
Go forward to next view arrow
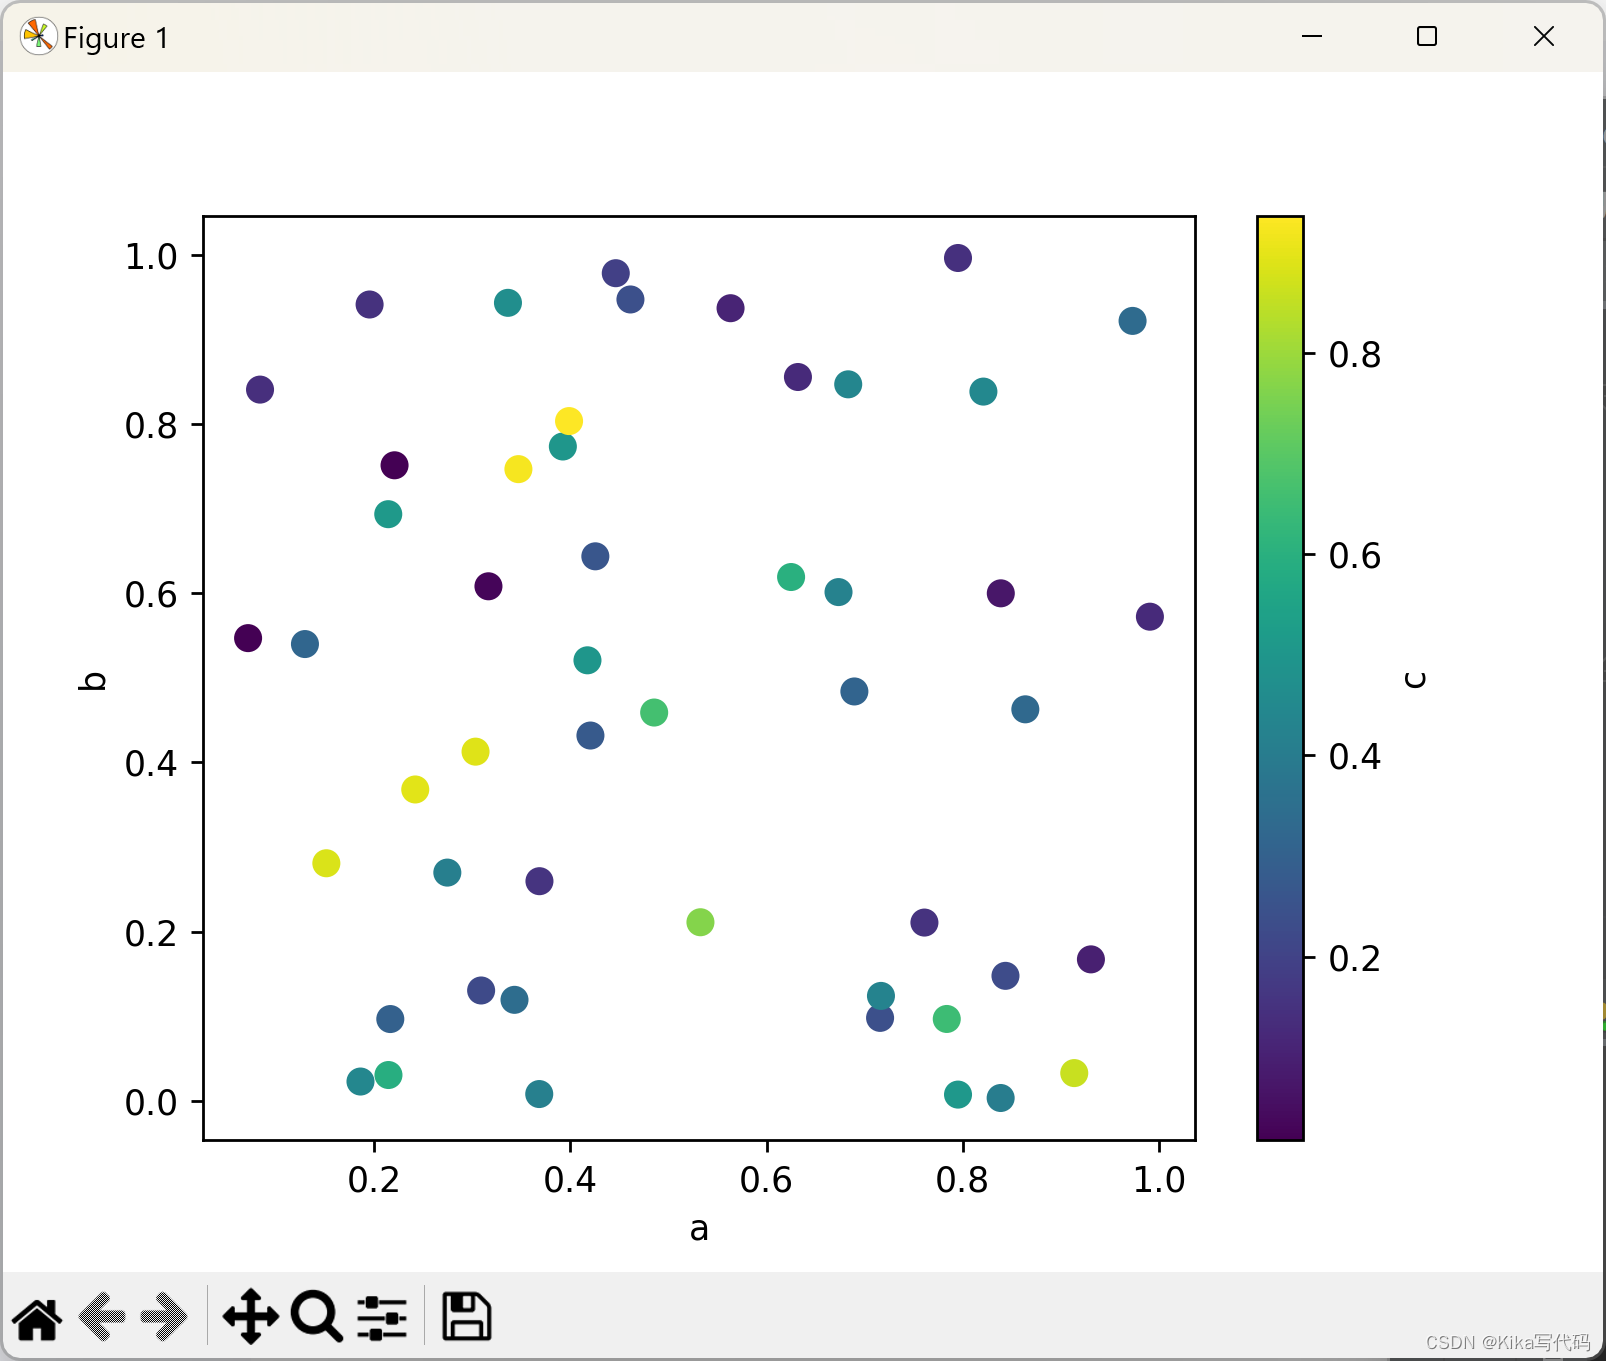[164, 1317]
